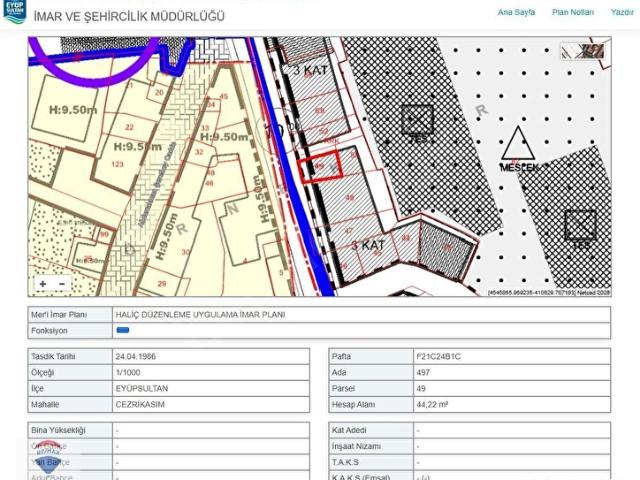This screenshot has height=480, width=640.
Task: Click the Hesap Alanı value 44,22 m²
Action: (x=432, y=404)
